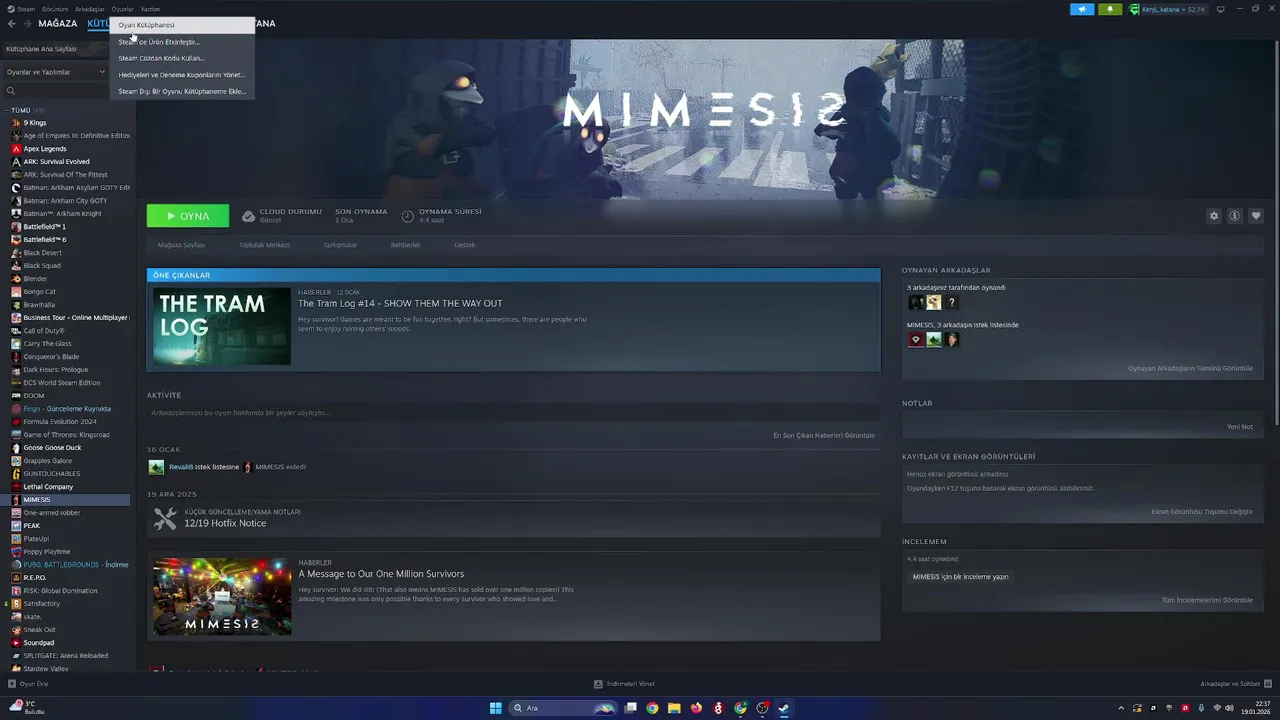Click Oynayan Arkadaşların Tümünü Görüntüle link
This screenshot has height=720, width=1280.
(1190, 368)
